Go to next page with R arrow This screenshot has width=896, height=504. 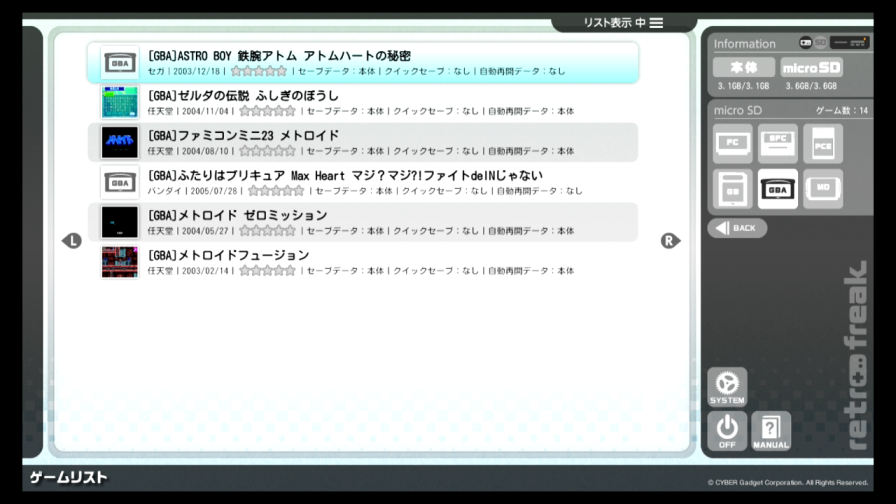(670, 241)
